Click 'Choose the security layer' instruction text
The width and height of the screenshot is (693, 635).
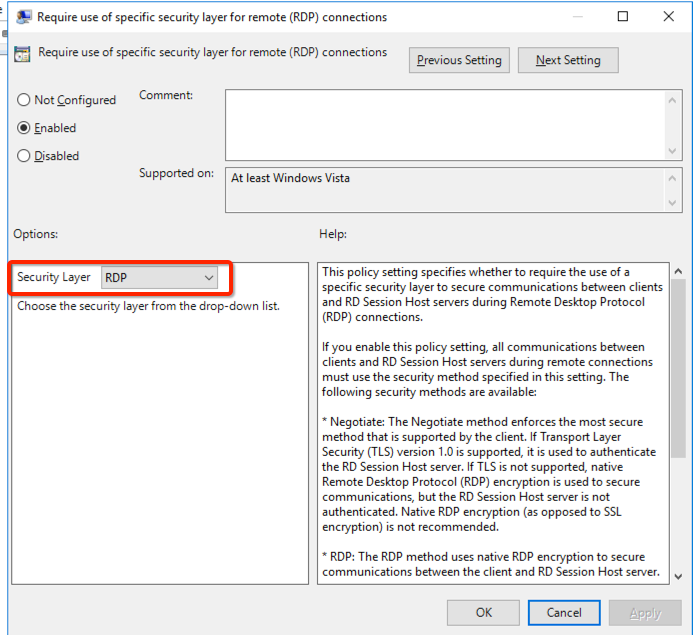point(148,306)
